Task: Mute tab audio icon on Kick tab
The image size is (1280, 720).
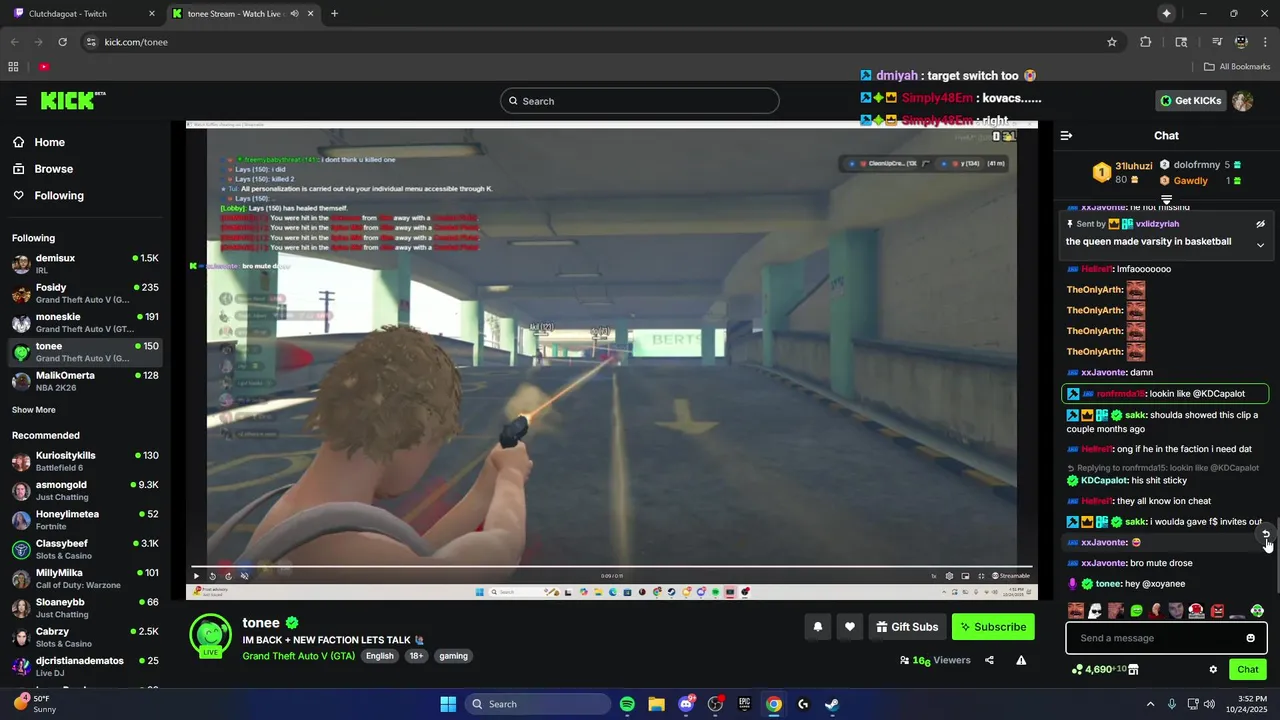Action: [294, 14]
